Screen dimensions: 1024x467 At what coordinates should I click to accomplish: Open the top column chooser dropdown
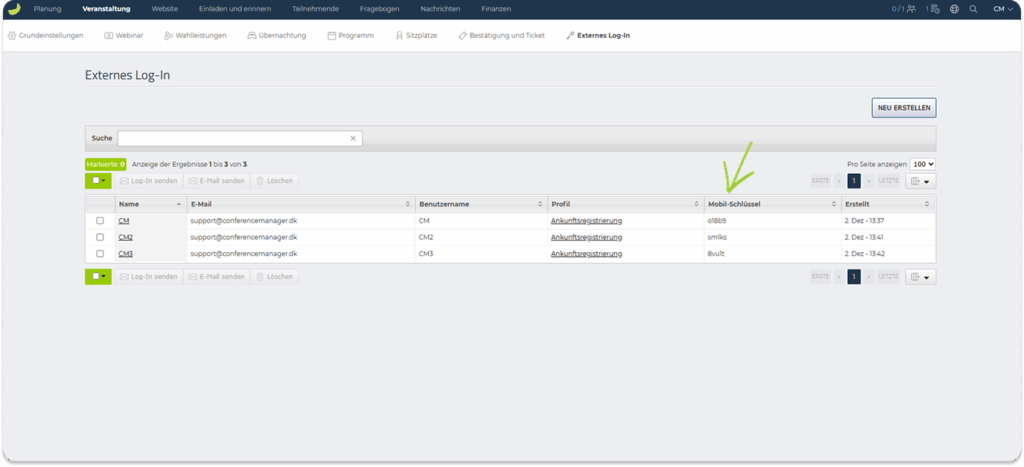(920, 181)
